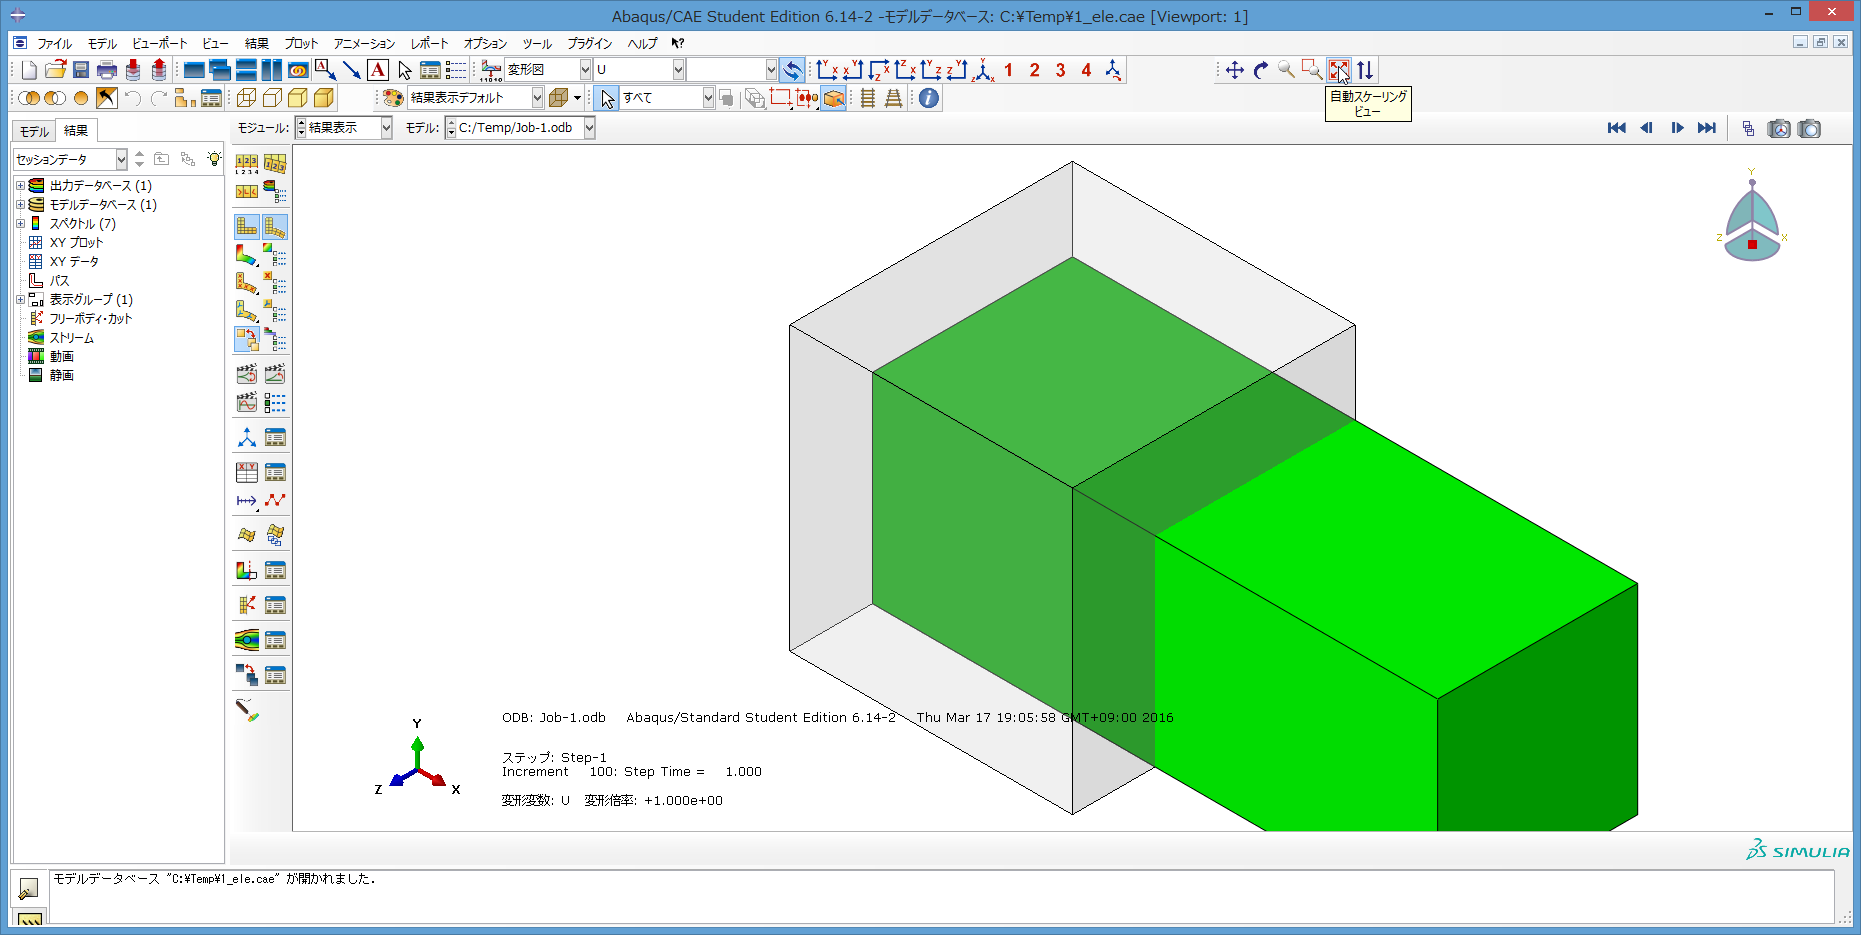Toggle filled render style
Screen dimensions: 1861x935
[x=298, y=98]
